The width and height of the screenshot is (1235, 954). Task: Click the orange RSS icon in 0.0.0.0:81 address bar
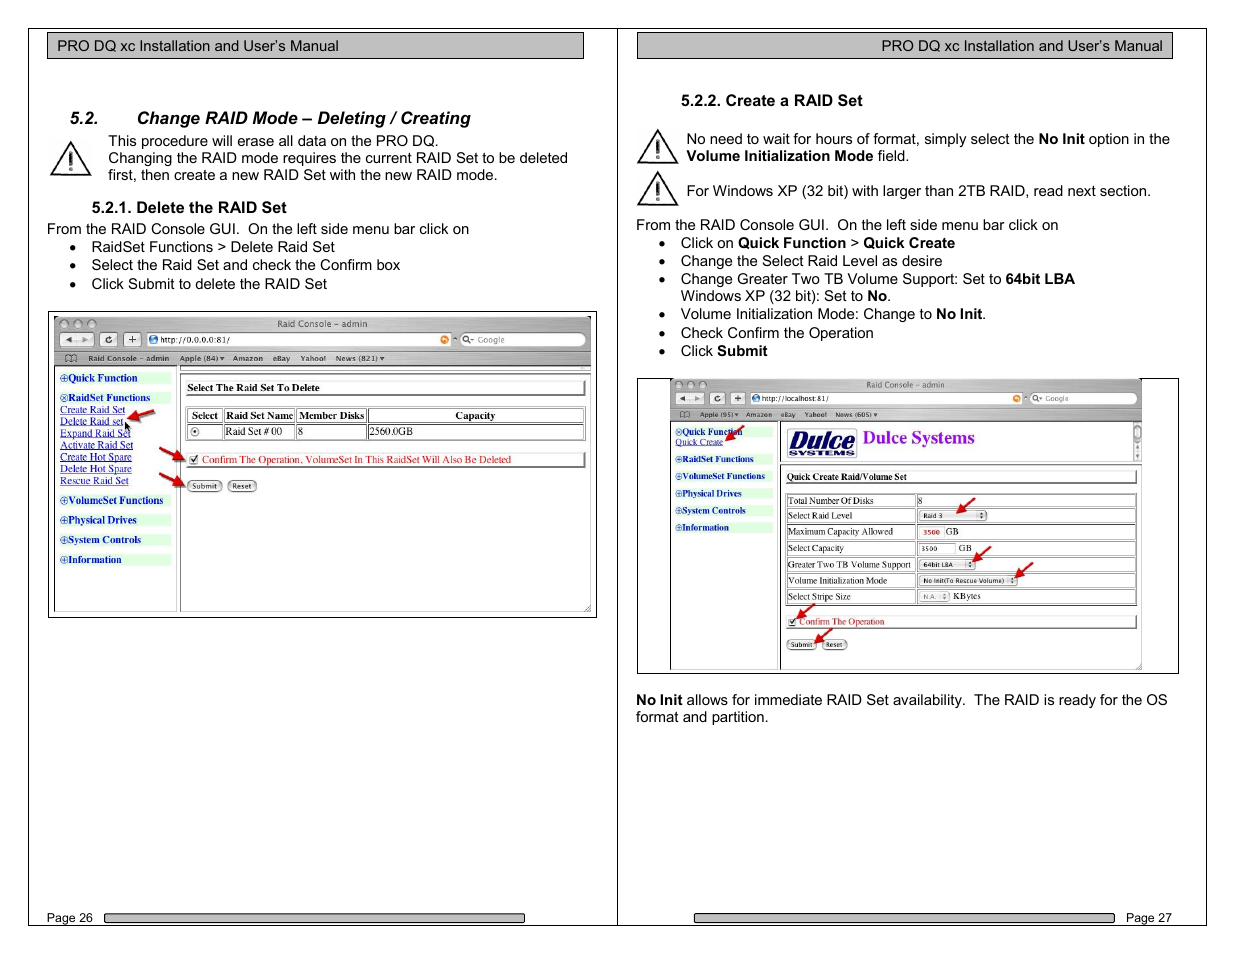pyautogui.click(x=445, y=340)
